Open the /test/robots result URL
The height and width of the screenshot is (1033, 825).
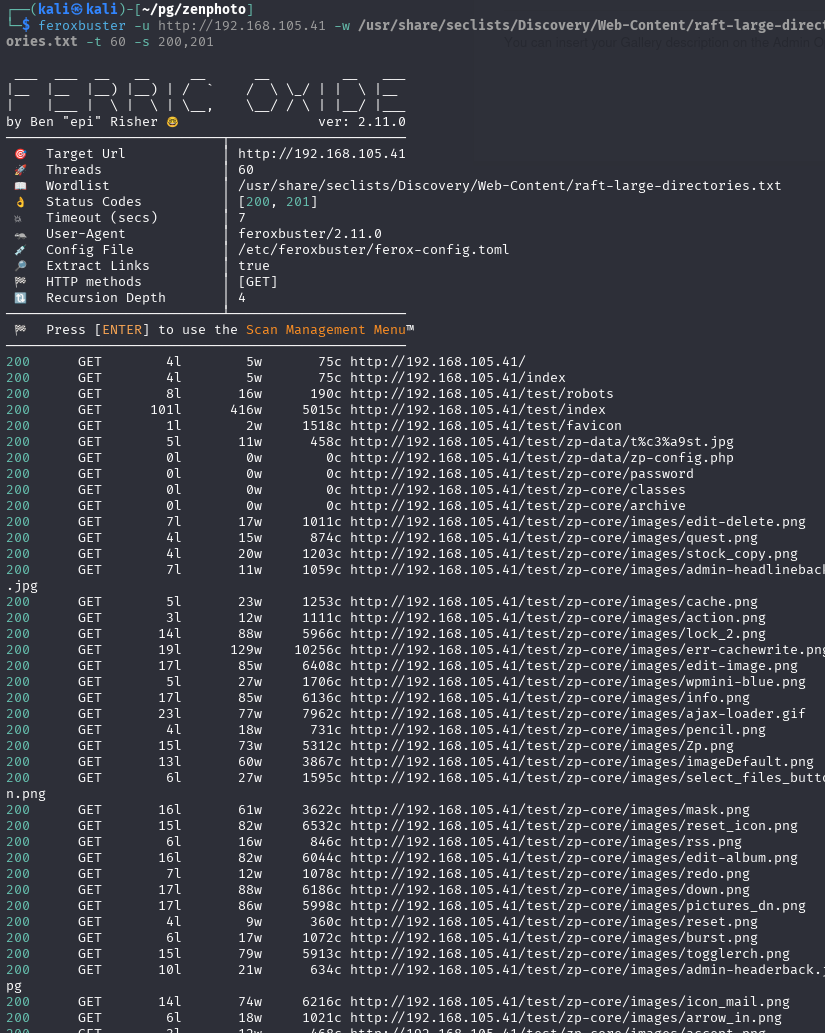(482, 393)
